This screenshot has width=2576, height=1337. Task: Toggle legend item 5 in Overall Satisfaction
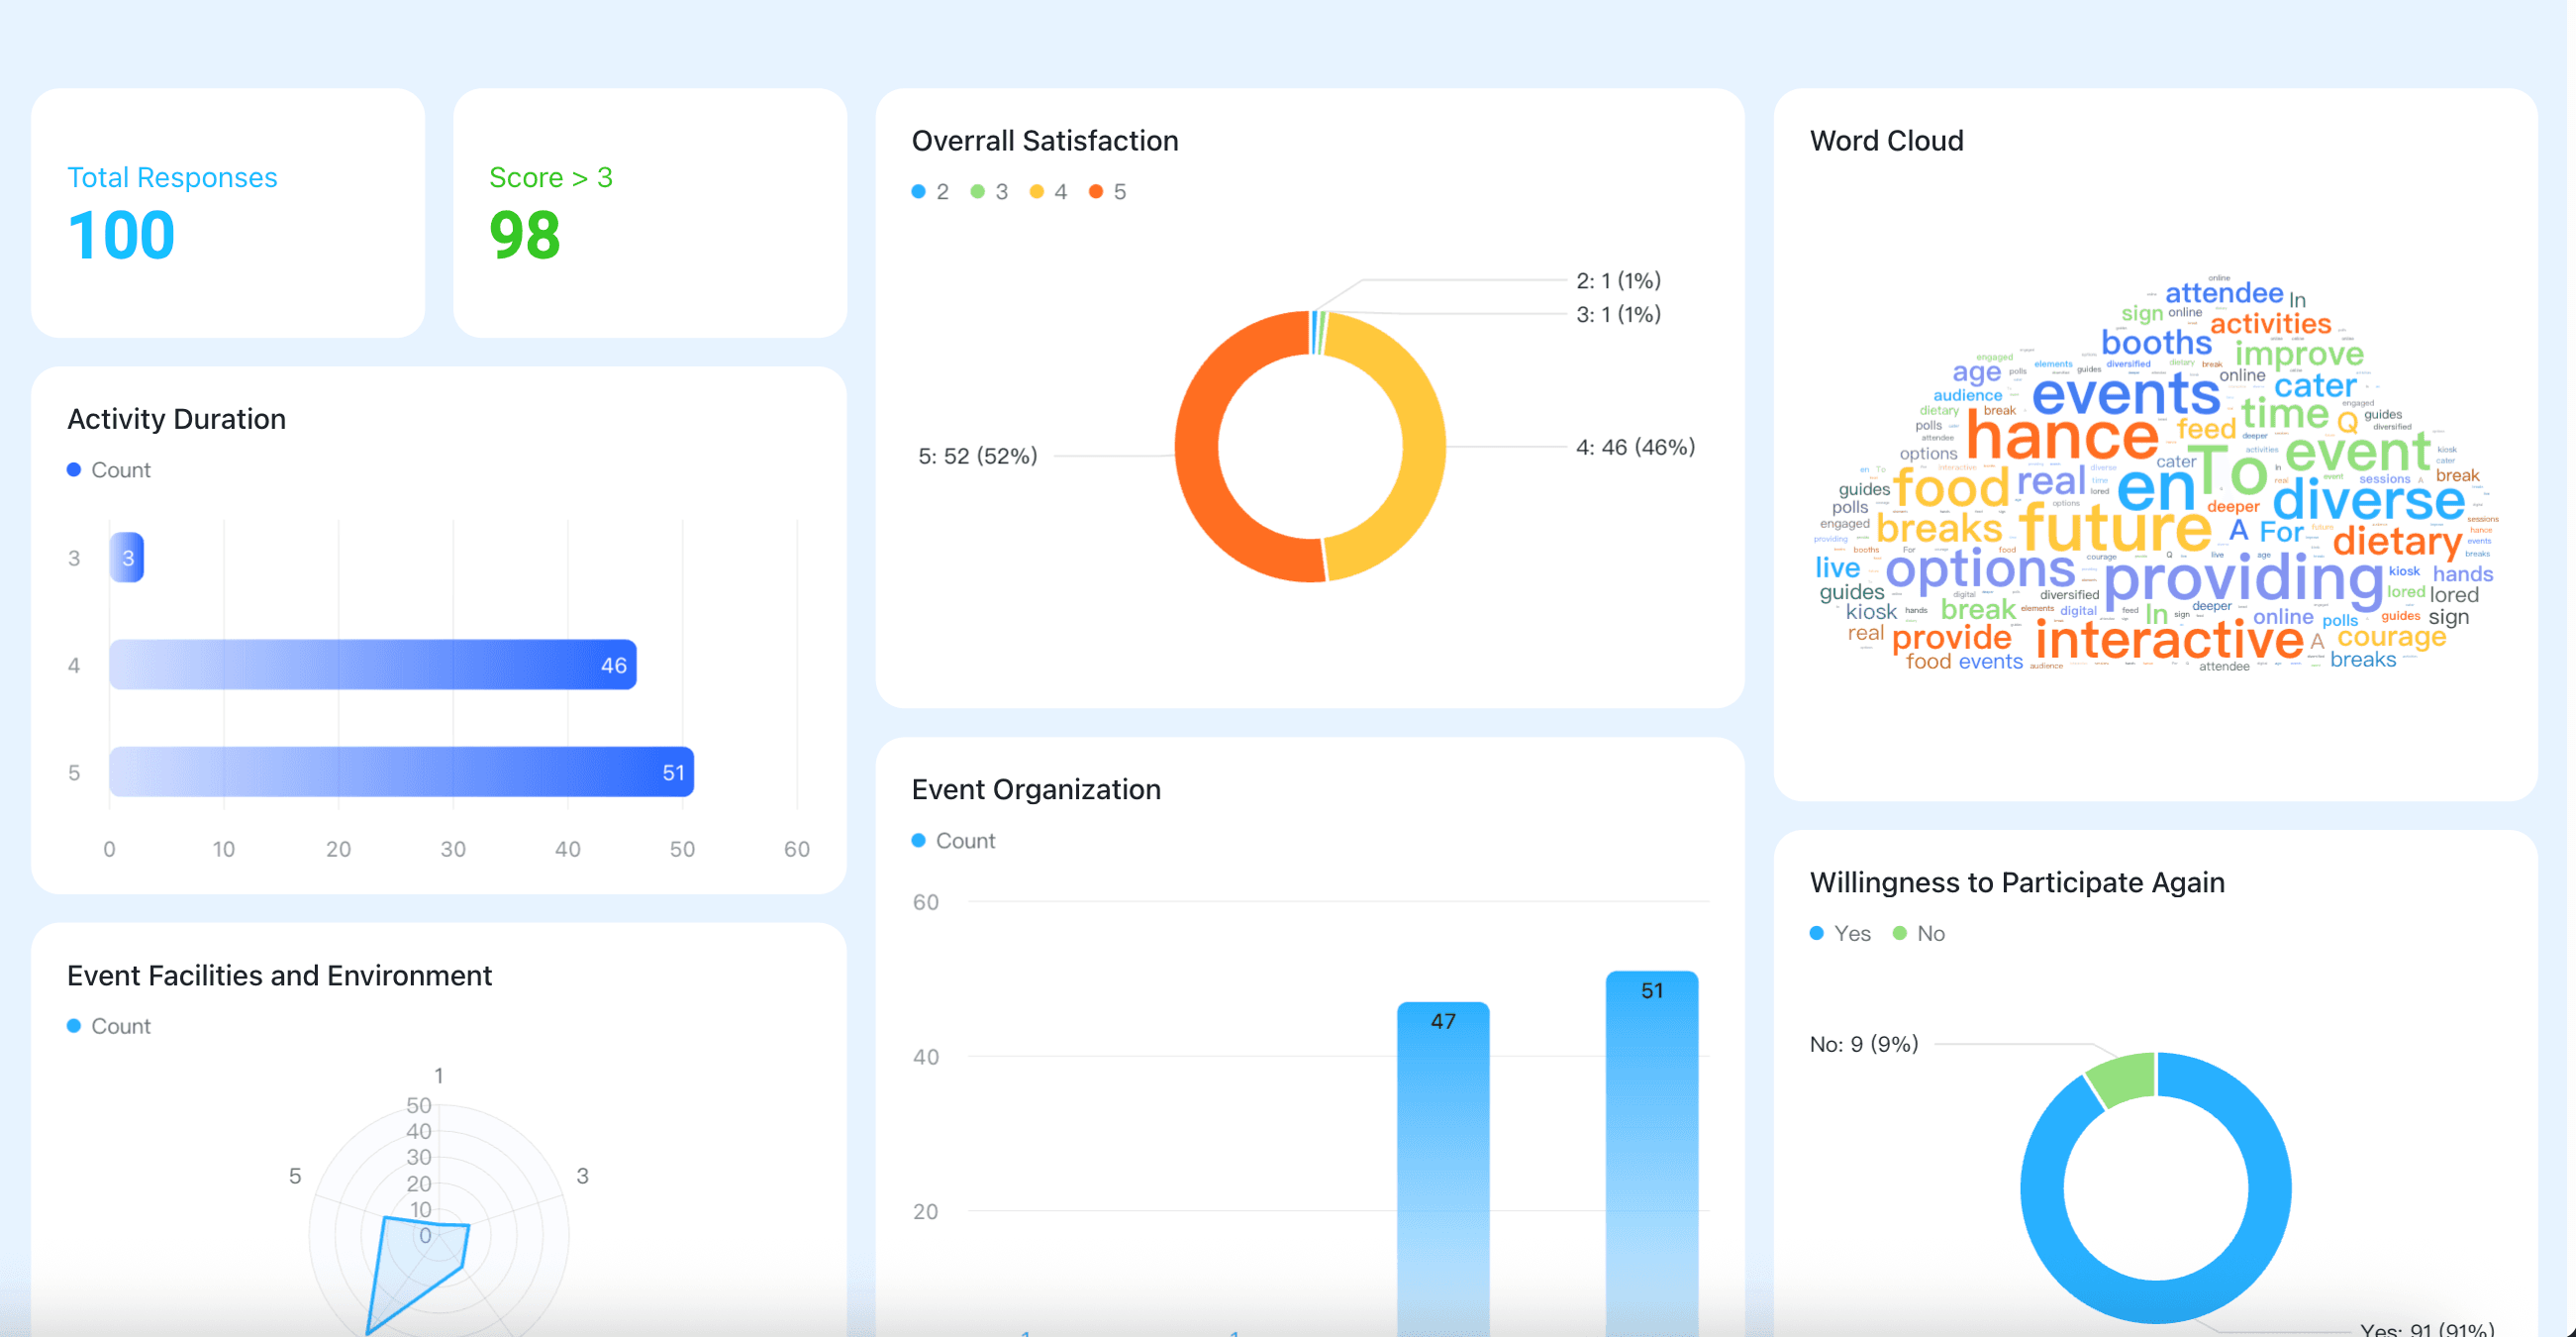click(1107, 192)
